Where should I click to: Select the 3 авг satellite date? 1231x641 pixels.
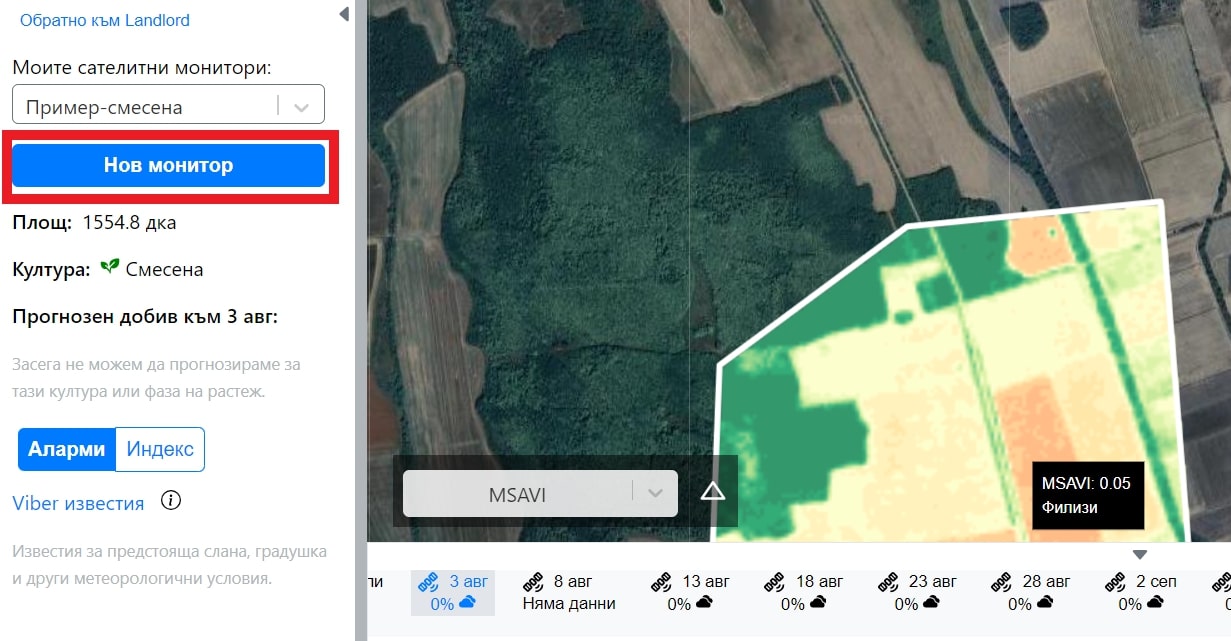click(453, 592)
